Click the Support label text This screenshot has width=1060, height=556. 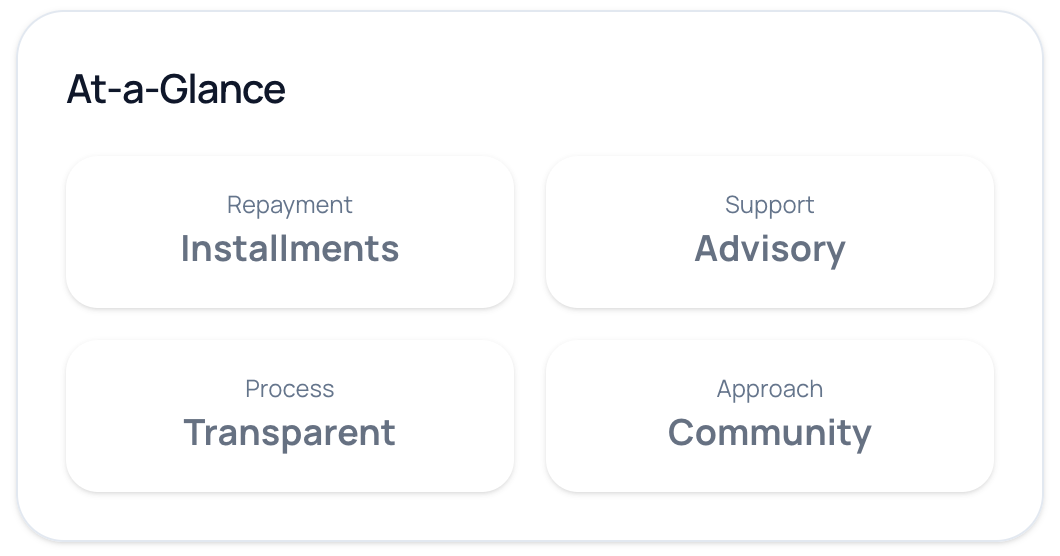pos(770,205)
